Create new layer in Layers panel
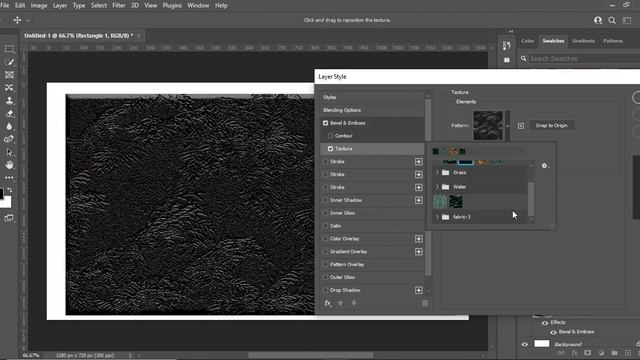Image resolution: width=640 pixels, height=360 pixels. pos(628,353)
